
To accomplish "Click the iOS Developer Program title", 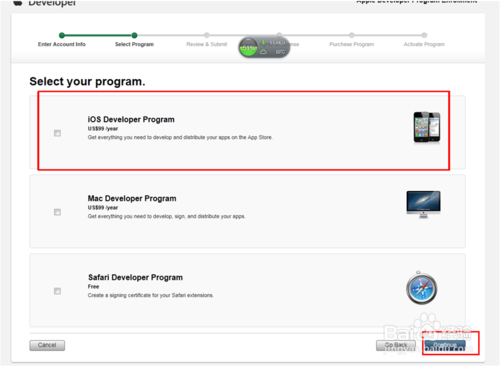I will (131, 119).
